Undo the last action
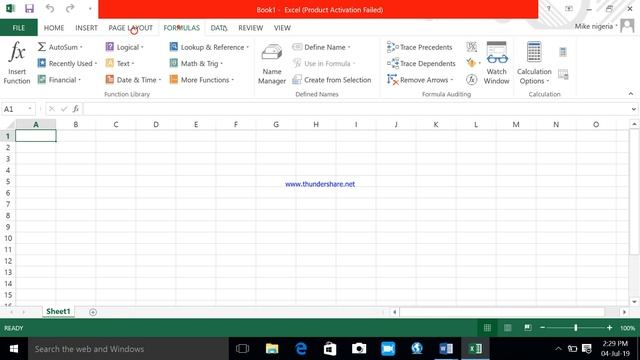Screen dimensions: 640x360 50,9
